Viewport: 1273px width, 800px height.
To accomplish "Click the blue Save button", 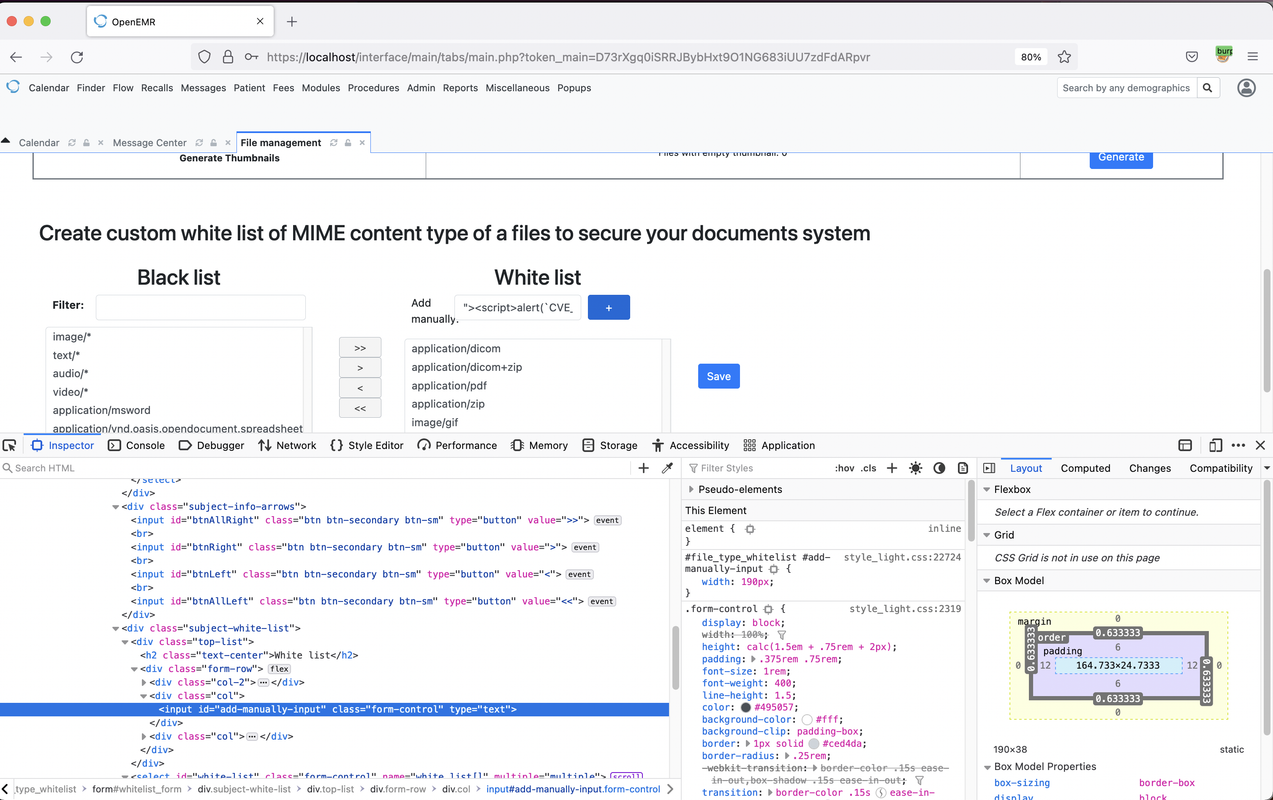I will (719, 376).
